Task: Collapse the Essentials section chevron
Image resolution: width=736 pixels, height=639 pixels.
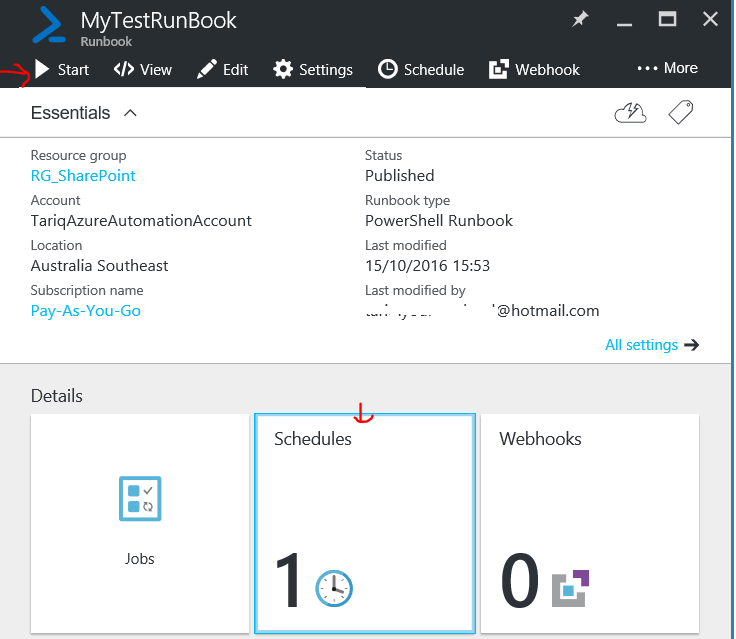Action: [130, 113]
